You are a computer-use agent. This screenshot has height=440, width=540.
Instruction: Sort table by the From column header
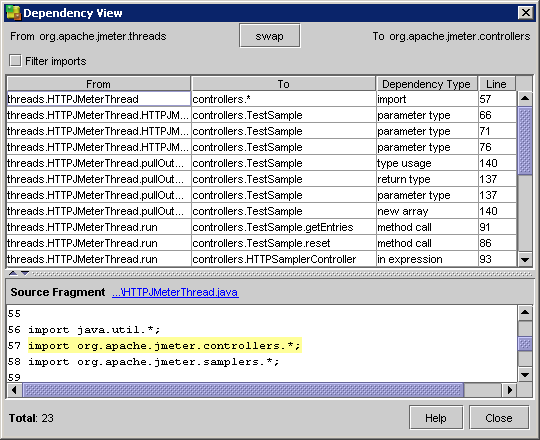coord(98,84)
